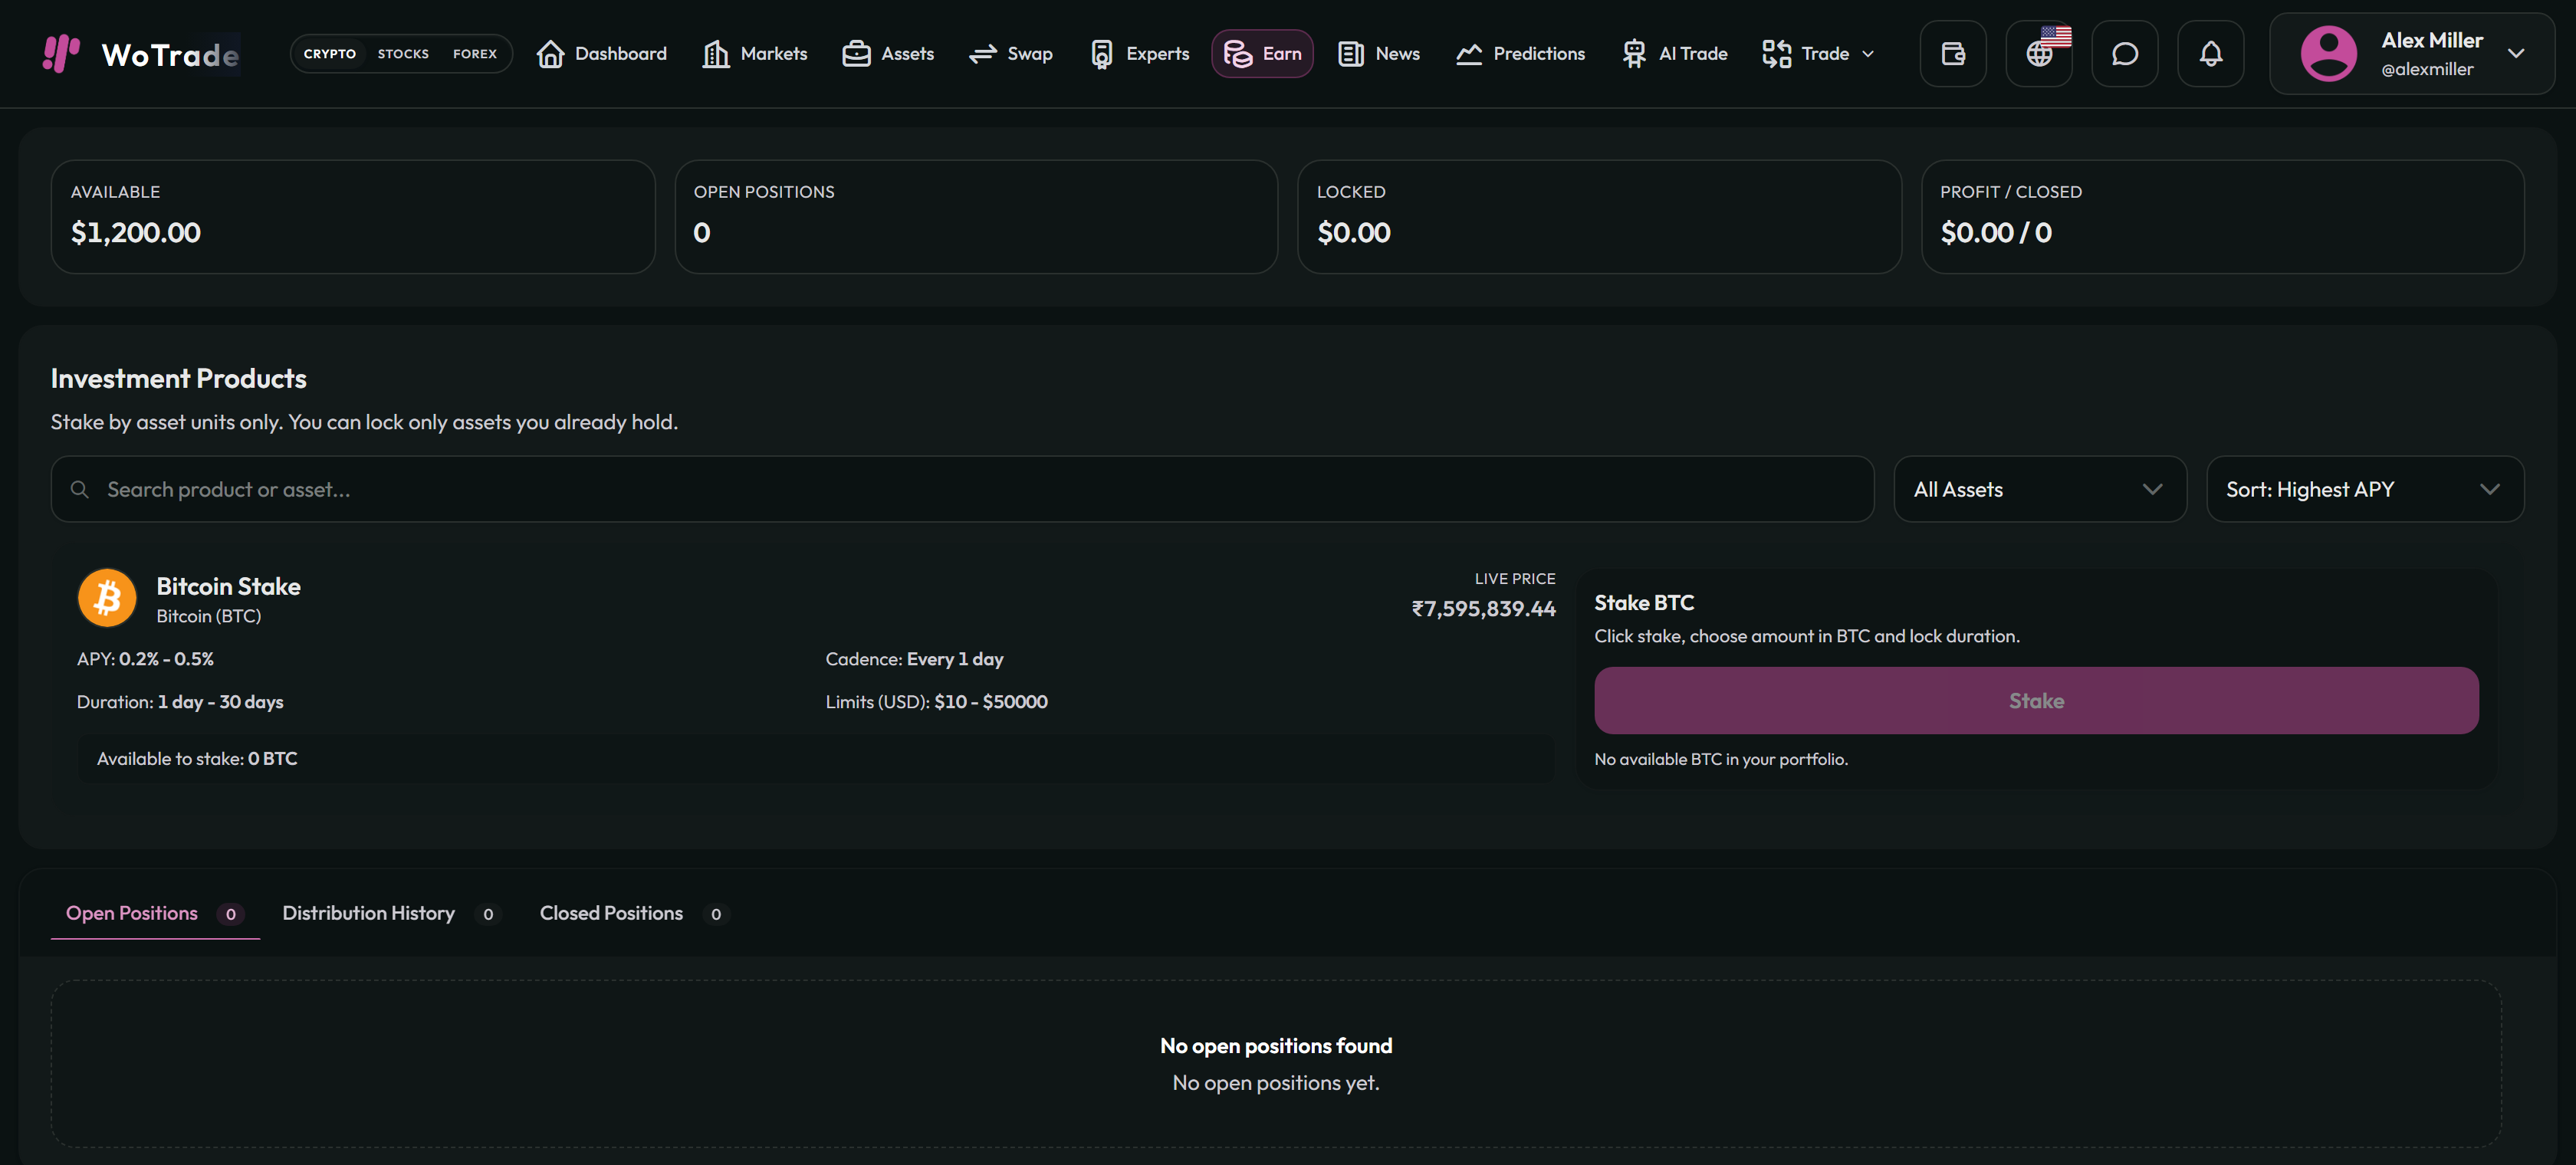Click the Earn coins icon
This screenshot has width=2576, height=1165.
click(1238, 54)
